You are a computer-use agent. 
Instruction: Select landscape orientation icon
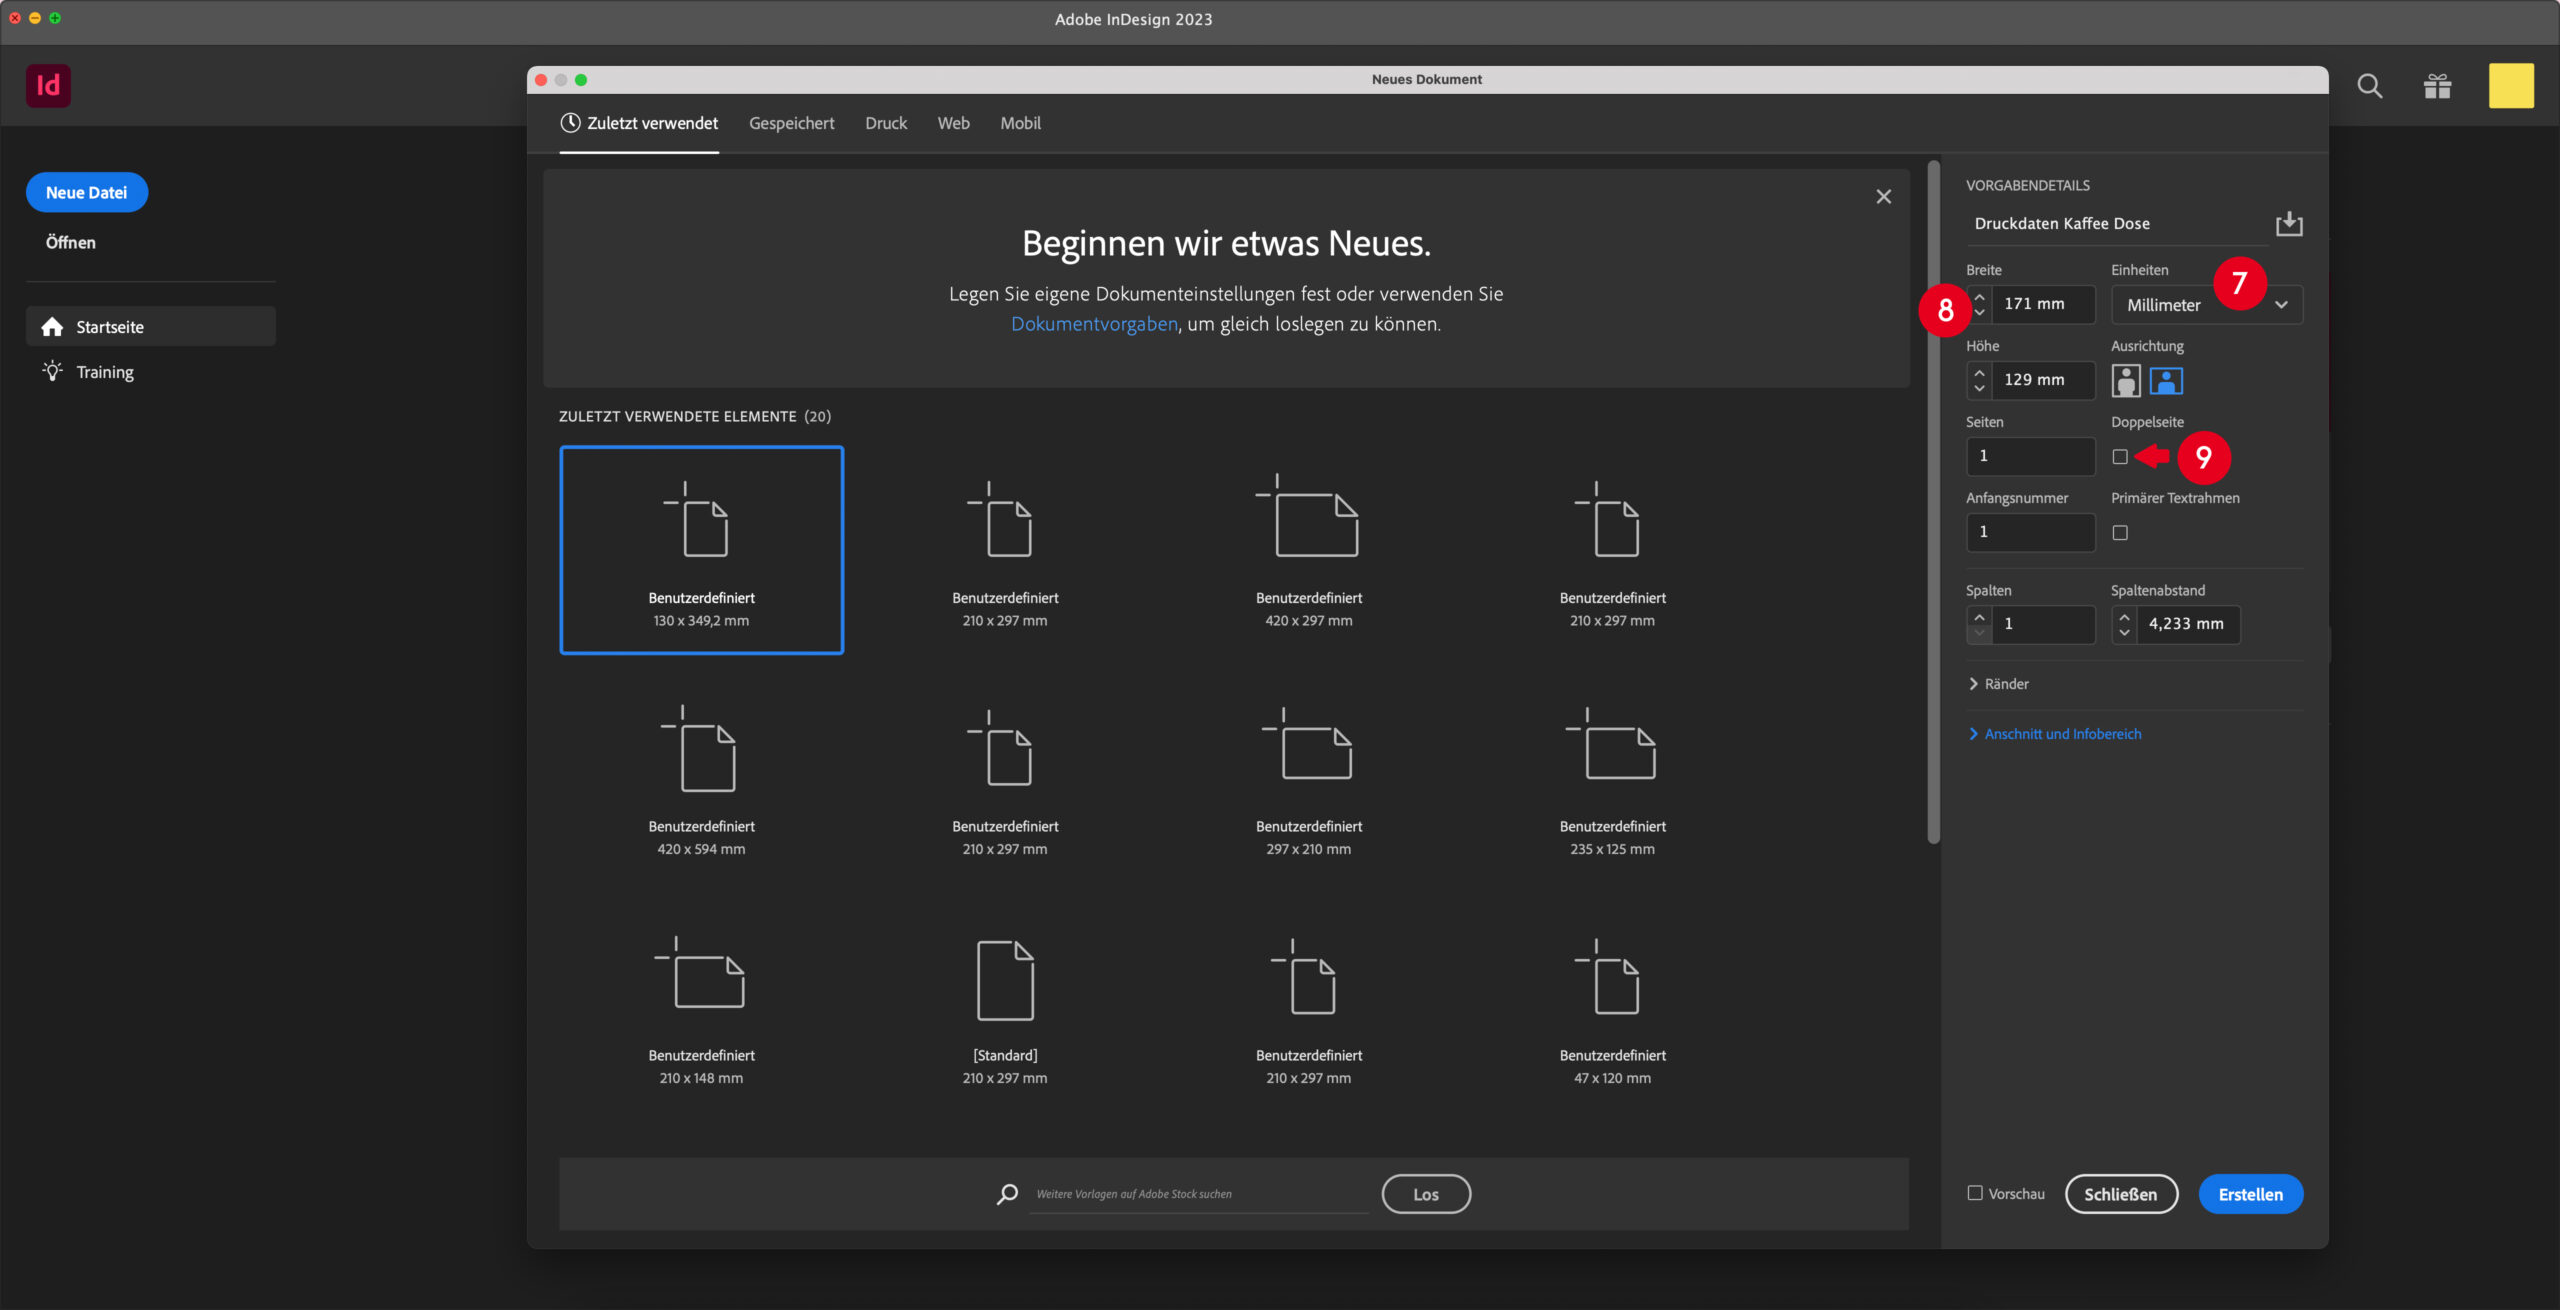(2165, 381)
